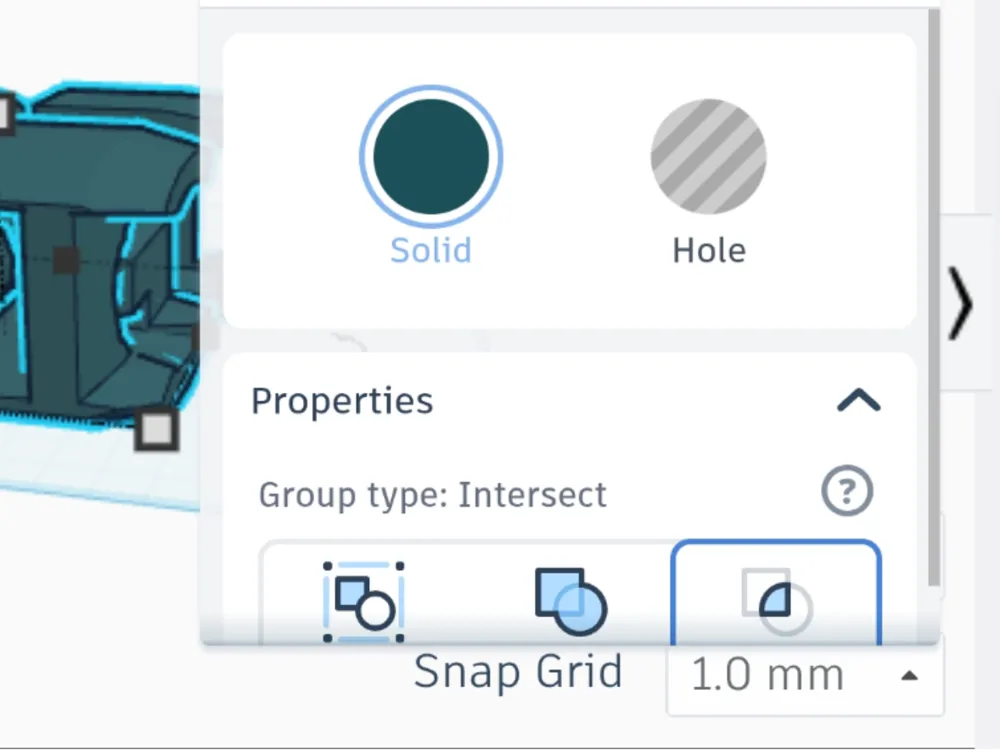Click the black midpoint handle on the model

[66, 260]
